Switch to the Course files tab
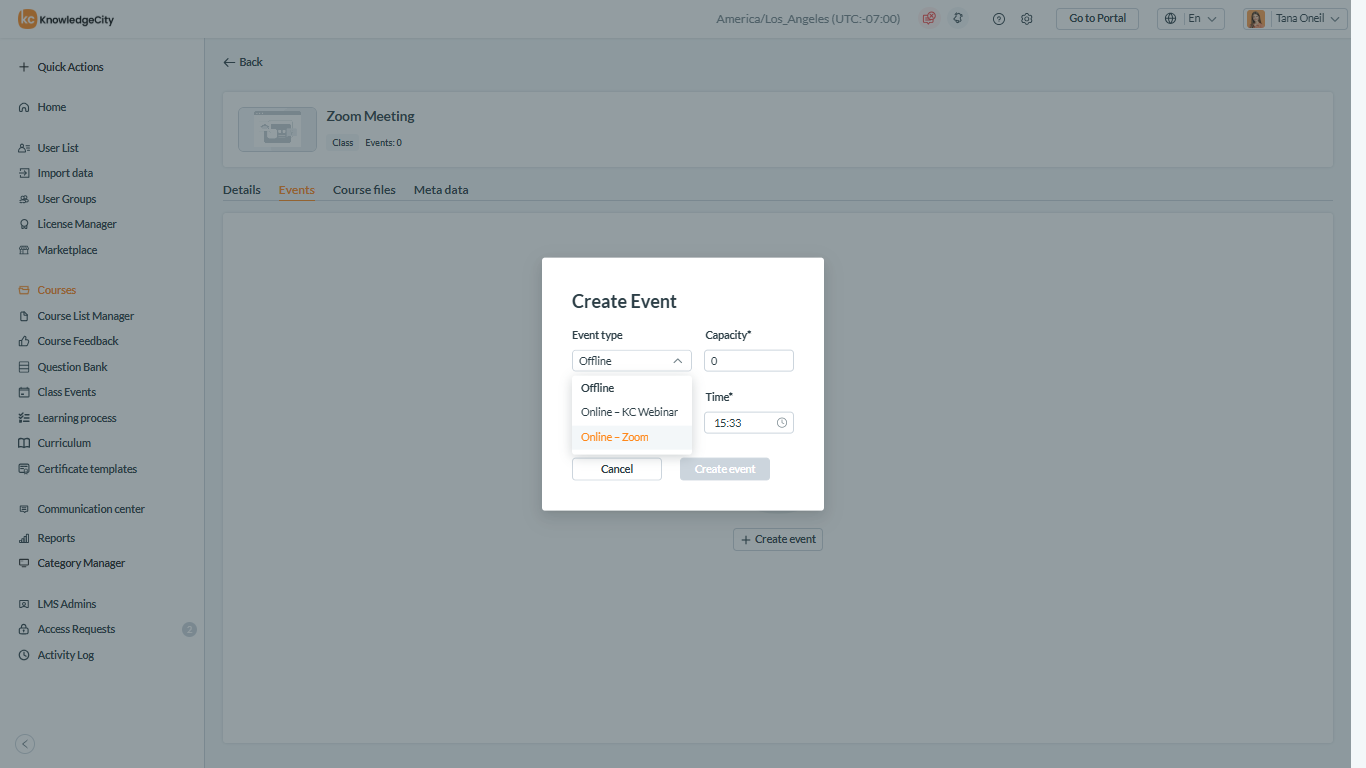 click(364, 190)
